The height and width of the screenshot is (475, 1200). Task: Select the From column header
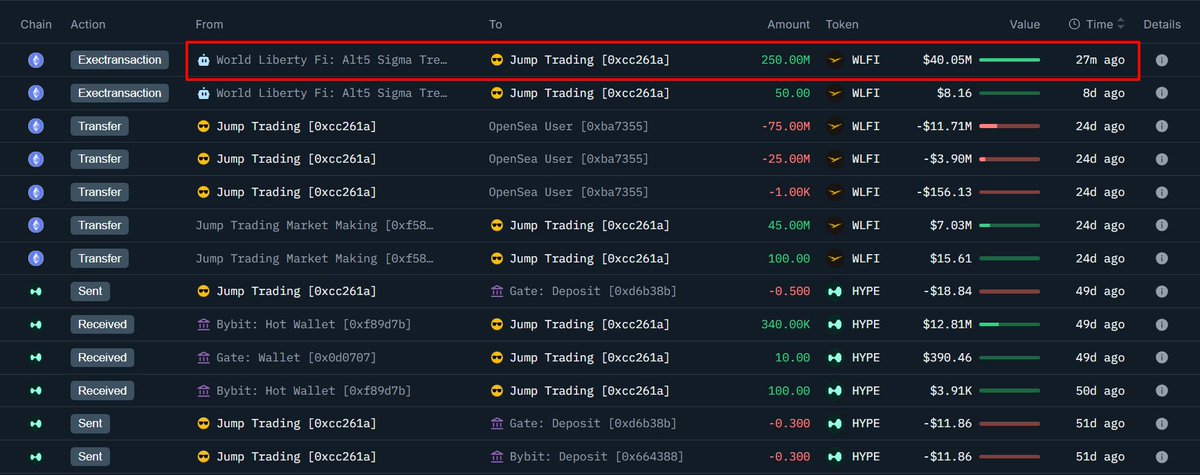210,24
